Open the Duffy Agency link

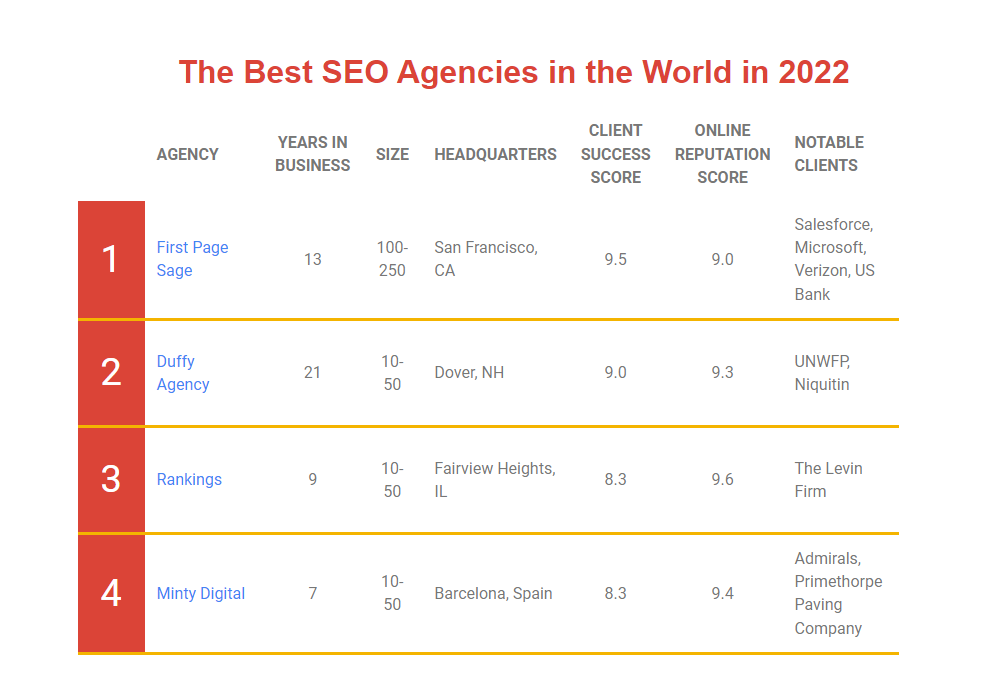pos(182,372)
